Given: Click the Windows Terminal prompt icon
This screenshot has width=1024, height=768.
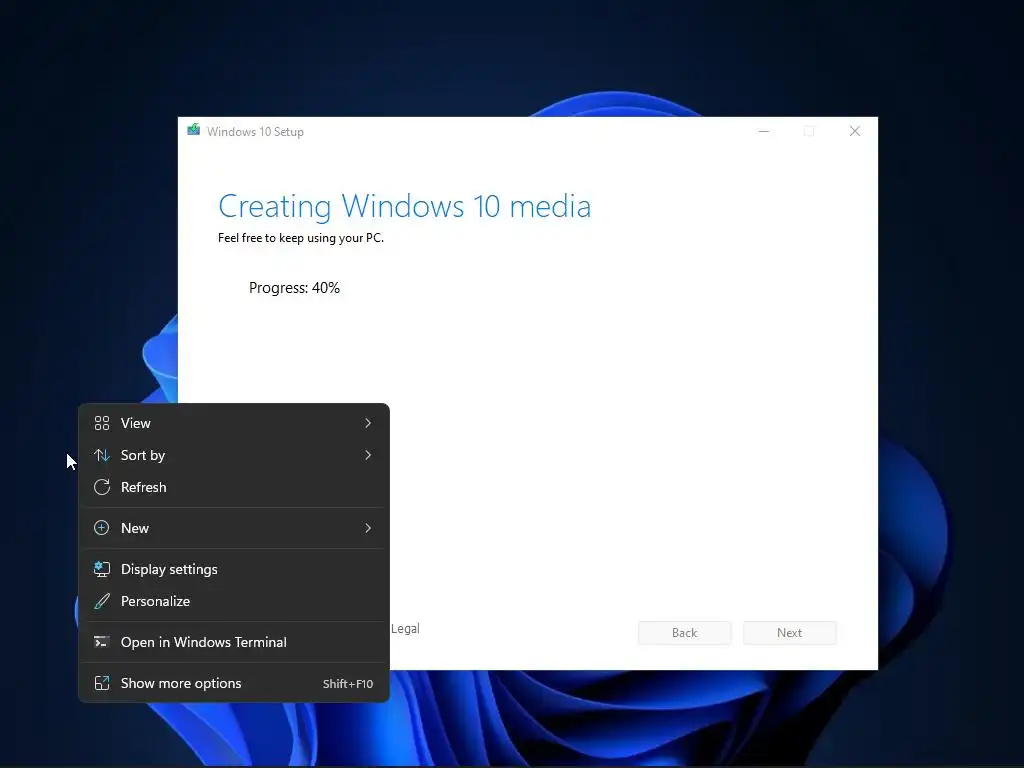Looking at the screenshot, I should (x=102, y=642).
